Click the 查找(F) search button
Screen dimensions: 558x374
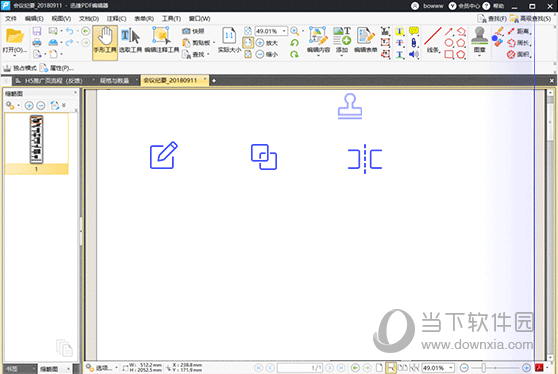(492, 18)
